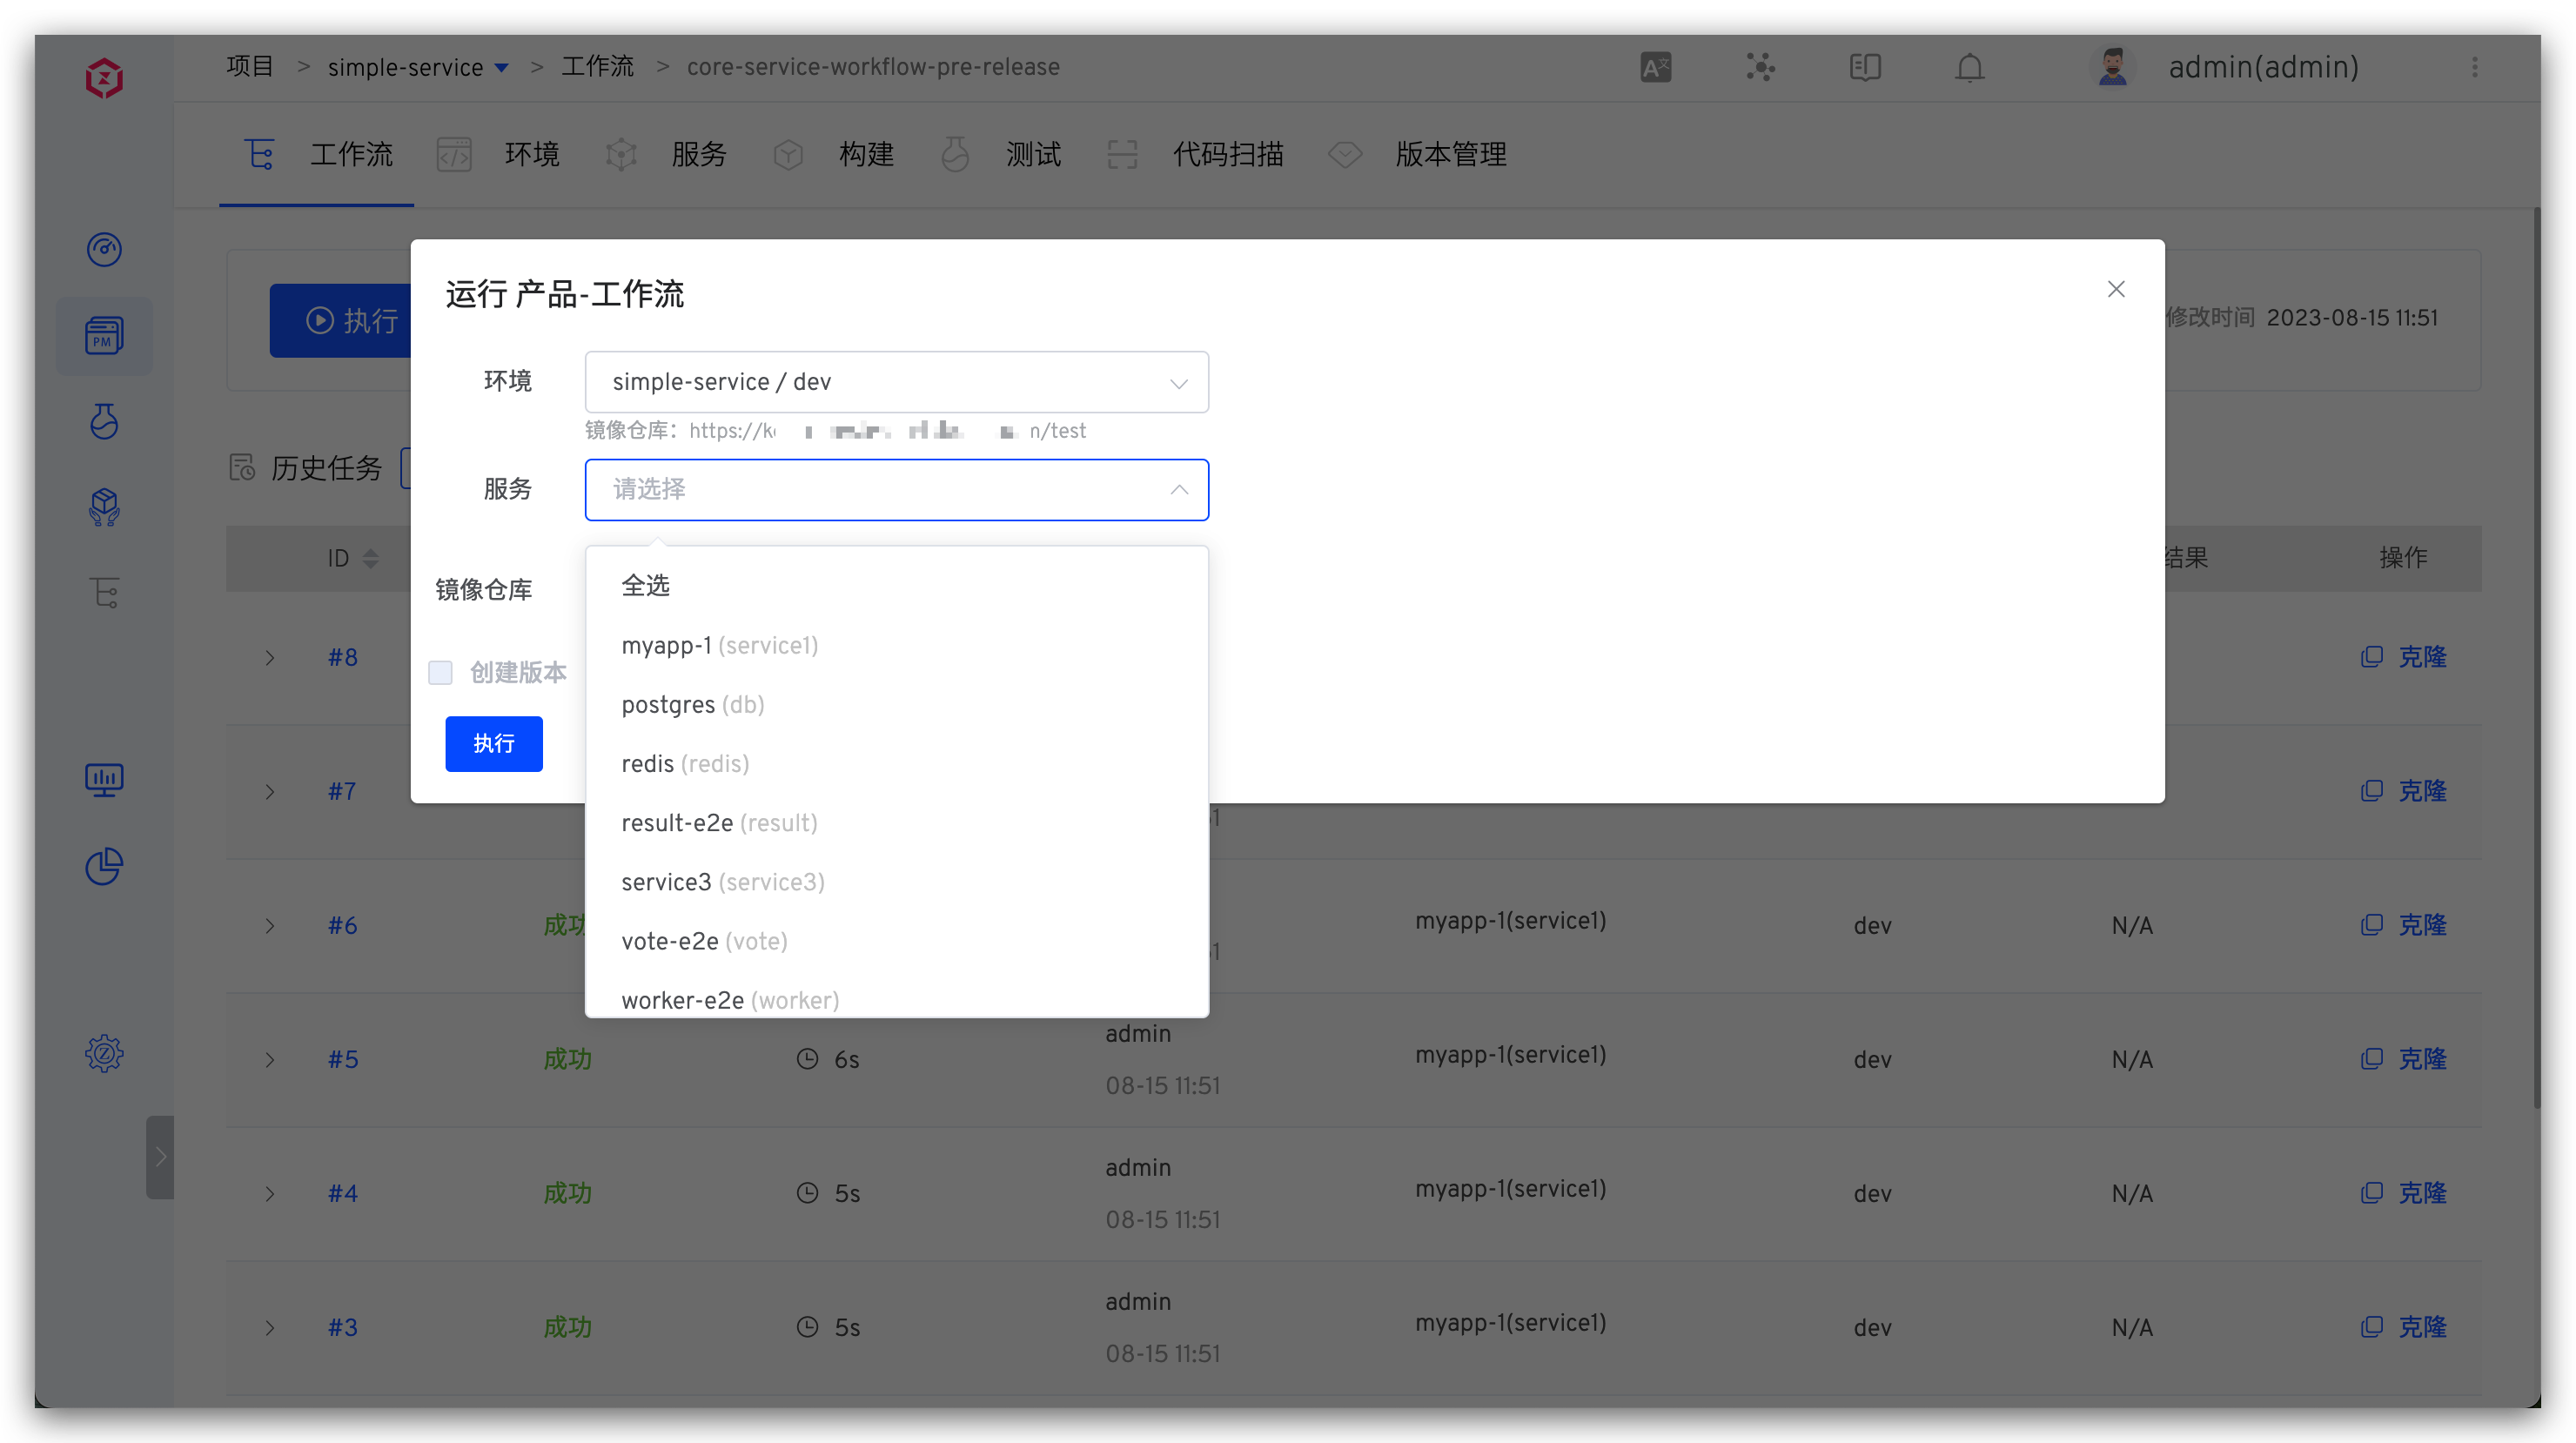Click 克隆 link for task #4
2576x1443 pixels.
(2422, 1193)
